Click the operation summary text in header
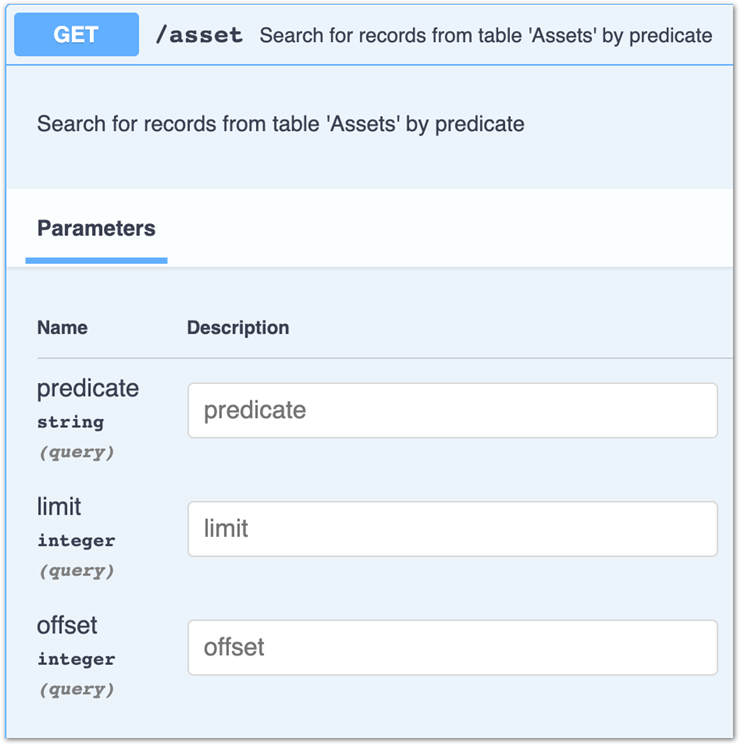Viewport: 740px width, 745px height. pyautogui.click(x=486, y=36)
